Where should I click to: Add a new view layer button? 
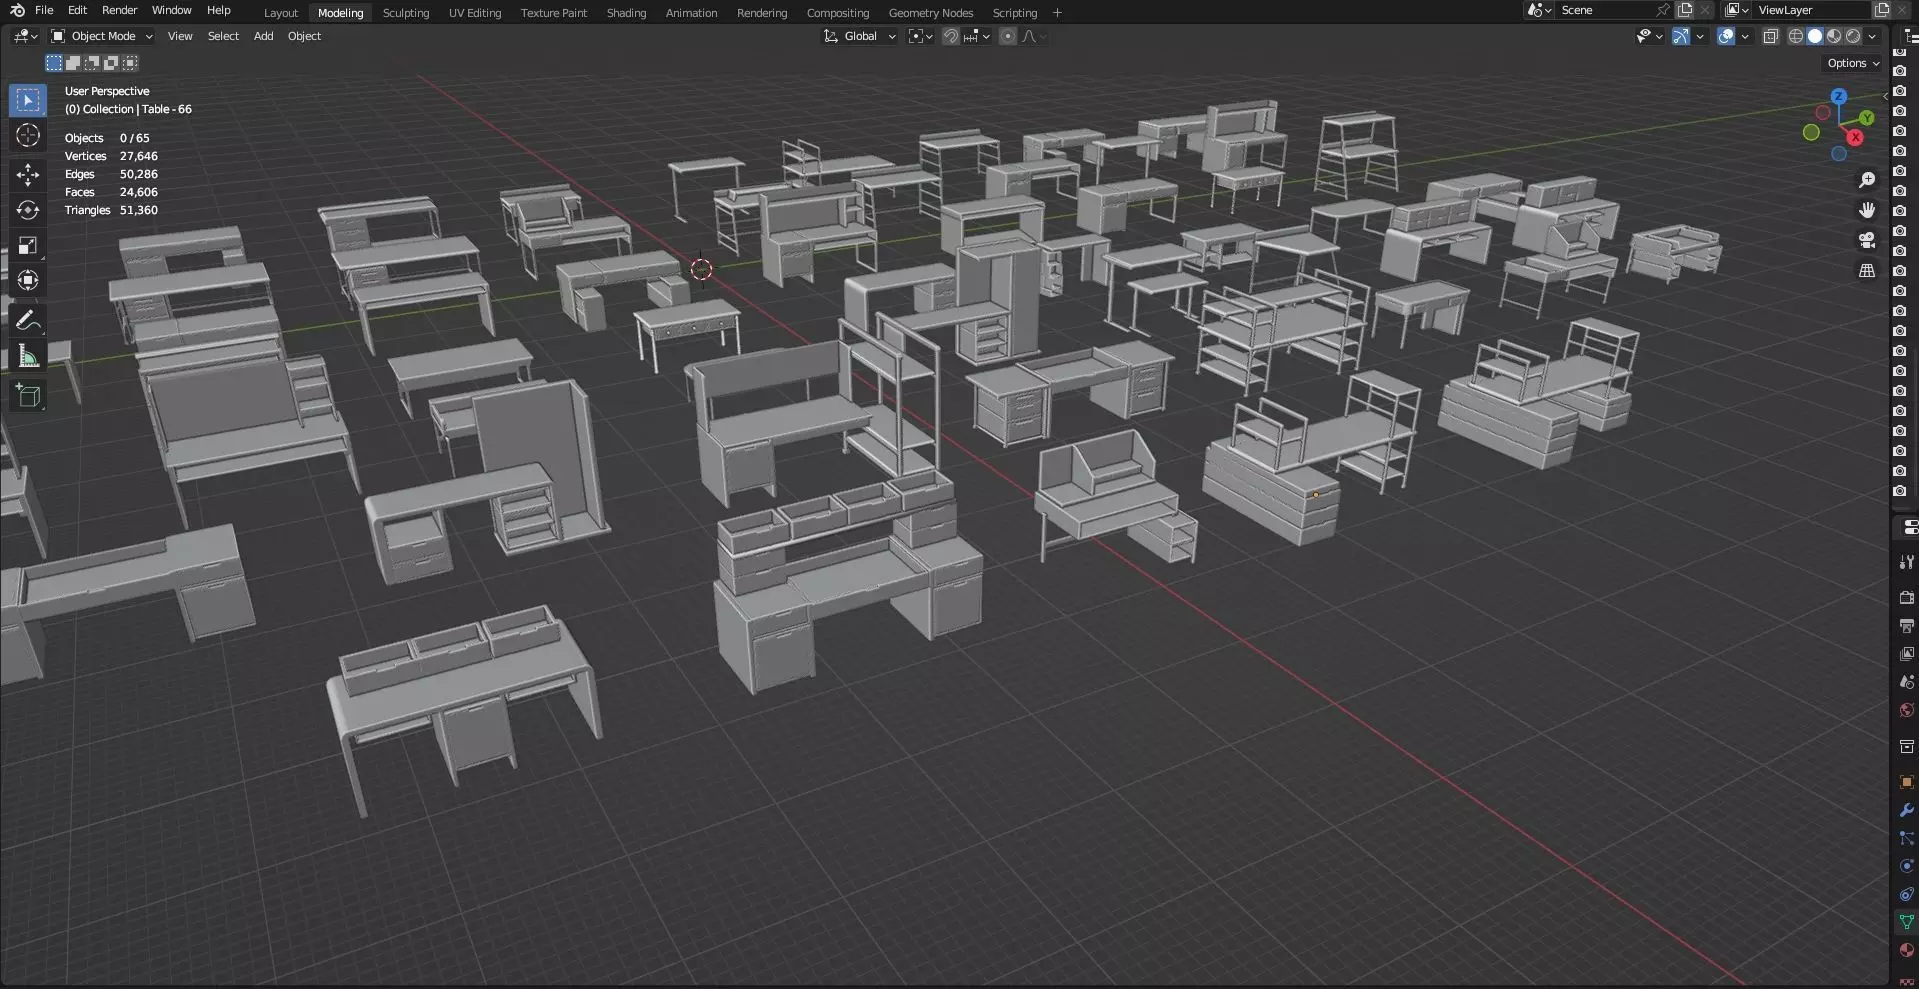pos(1881,10)
